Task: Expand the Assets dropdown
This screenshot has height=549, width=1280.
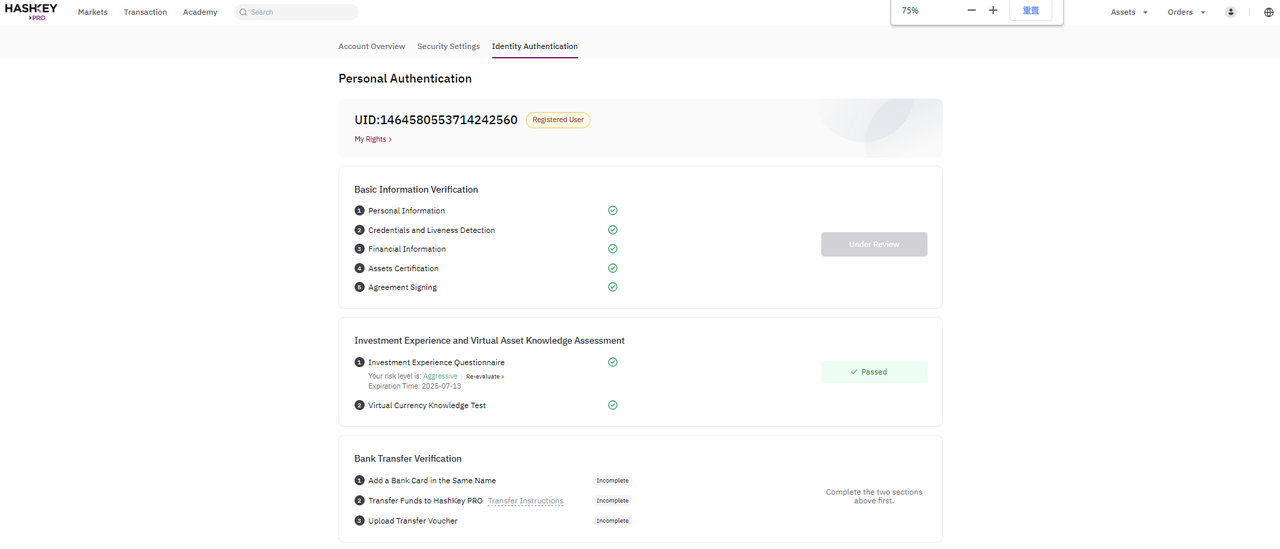Action: point(1129,12)
